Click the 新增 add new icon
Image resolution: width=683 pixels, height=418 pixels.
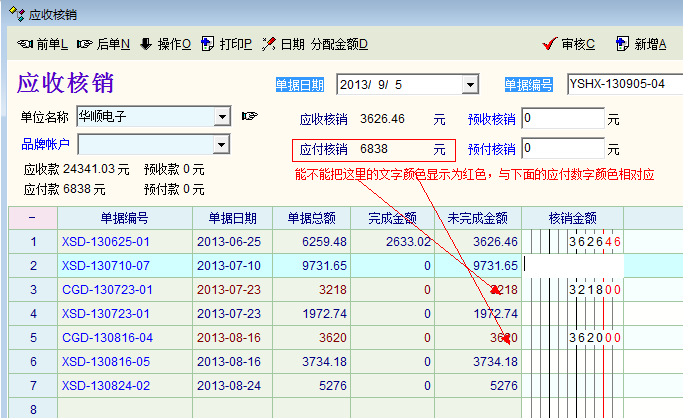pyautogui.click(x=622, y=44)
